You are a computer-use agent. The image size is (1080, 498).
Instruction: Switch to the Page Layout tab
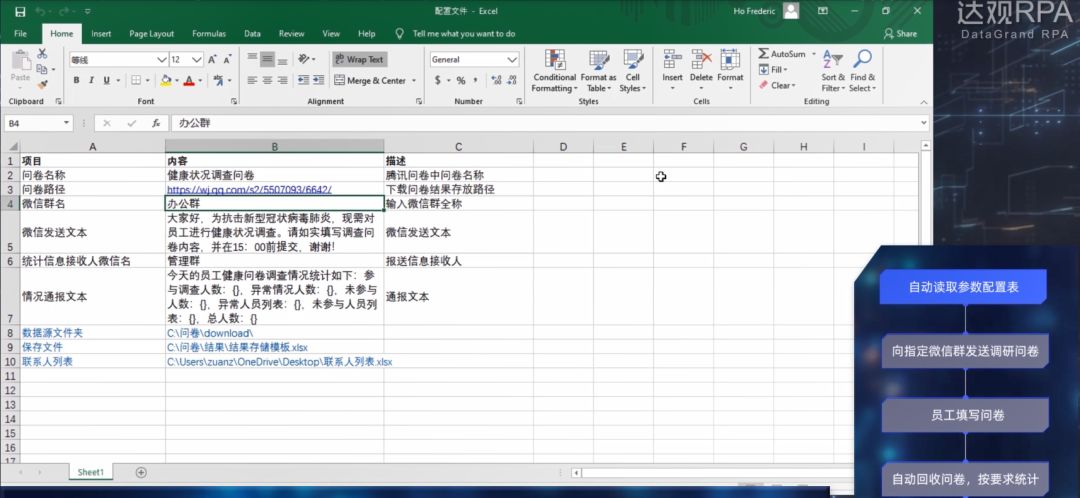pos(152,34)
